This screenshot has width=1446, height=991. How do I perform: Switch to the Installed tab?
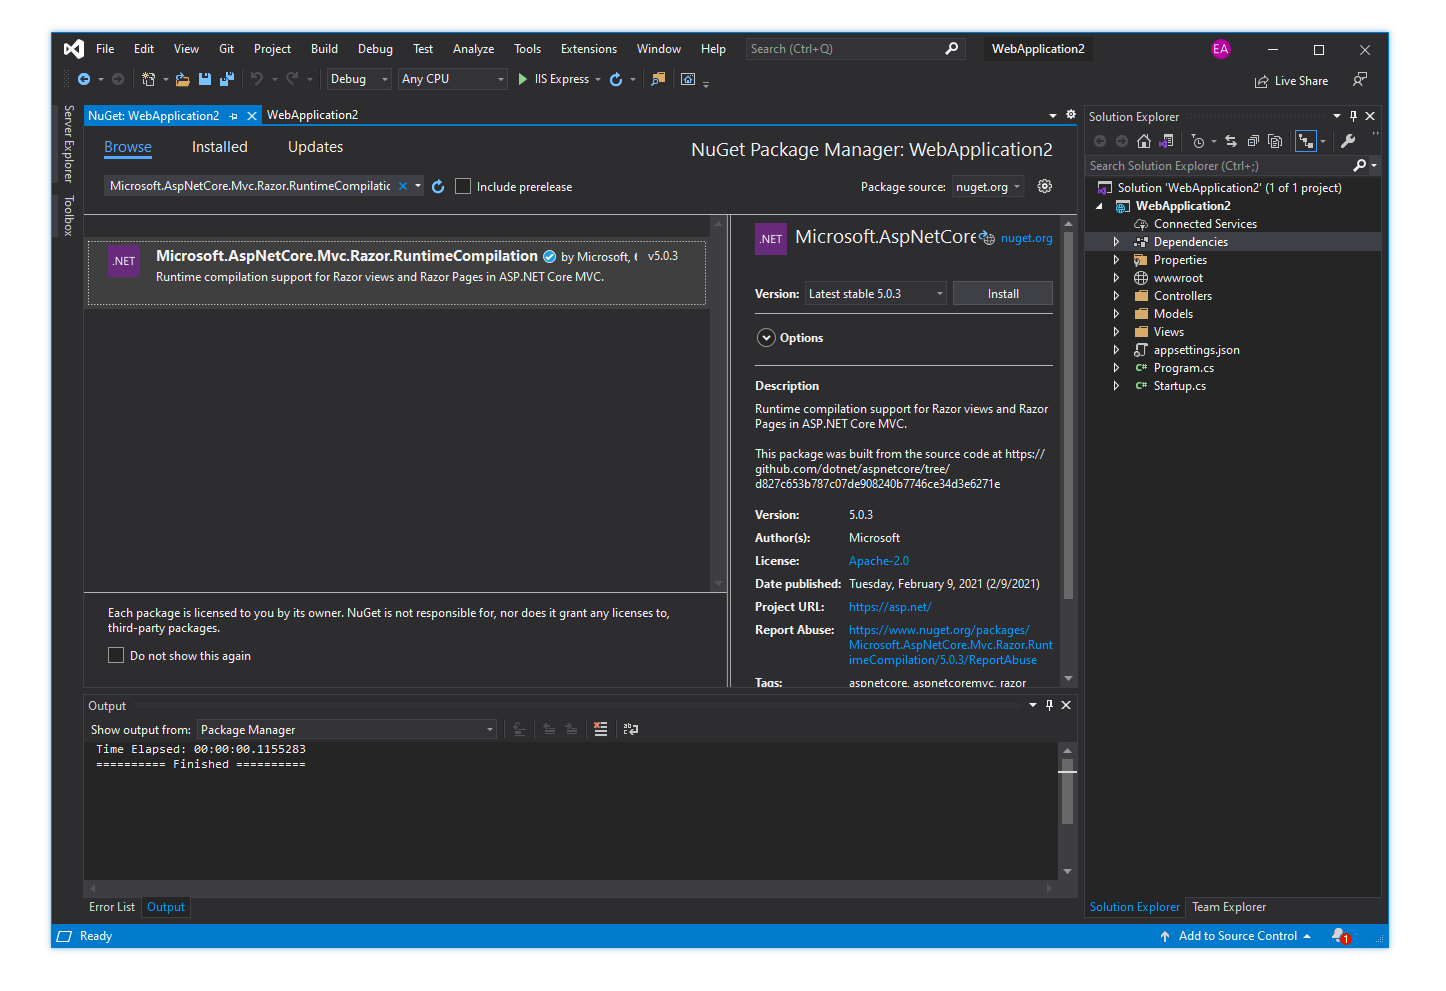click(x=220, y=147)
